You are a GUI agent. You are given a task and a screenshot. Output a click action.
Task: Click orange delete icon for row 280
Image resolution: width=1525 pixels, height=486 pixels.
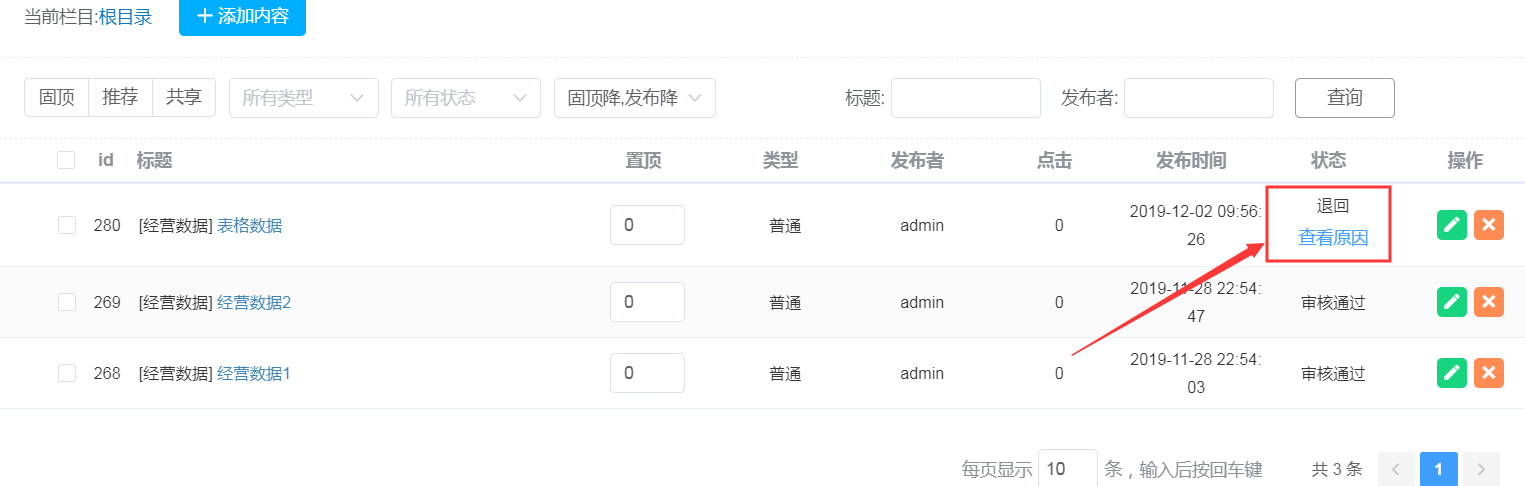point(1488,225)
